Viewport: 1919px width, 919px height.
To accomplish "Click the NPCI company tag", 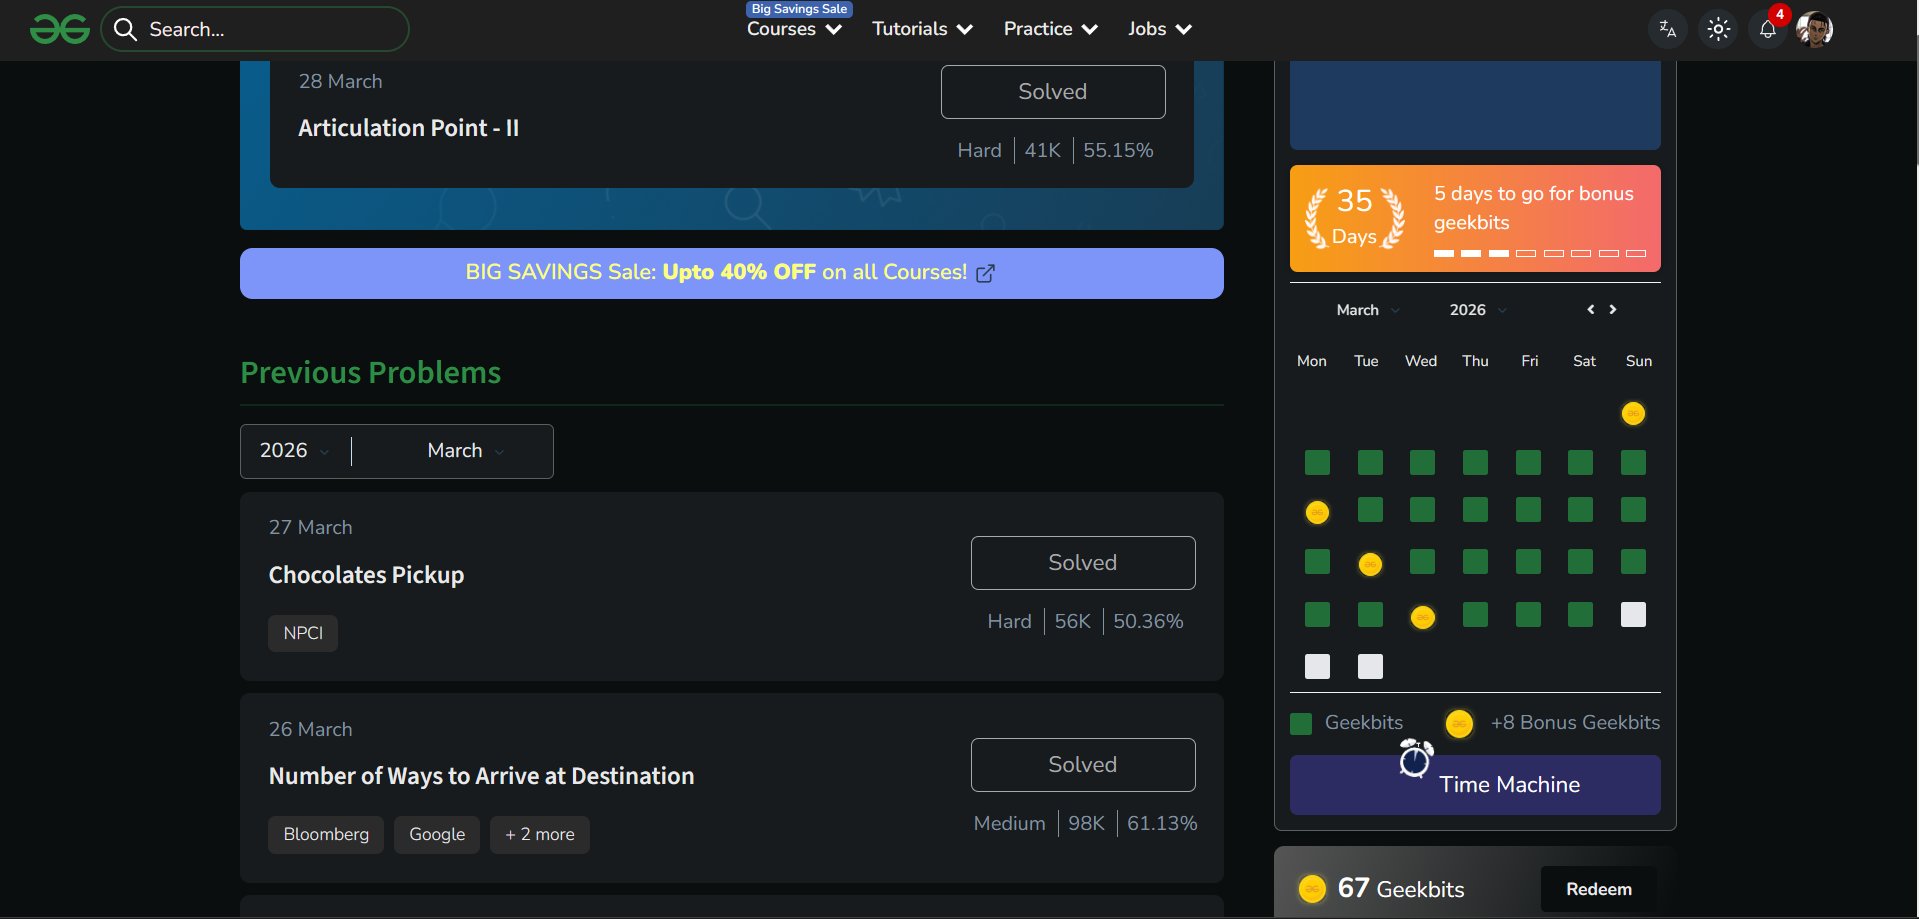I will click(x=303, y=633).
